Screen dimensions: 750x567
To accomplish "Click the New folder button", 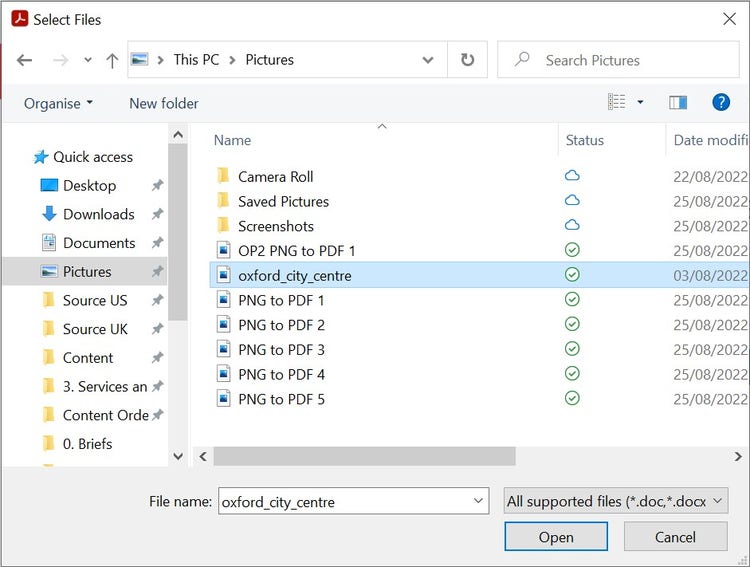I will point(164,103).
